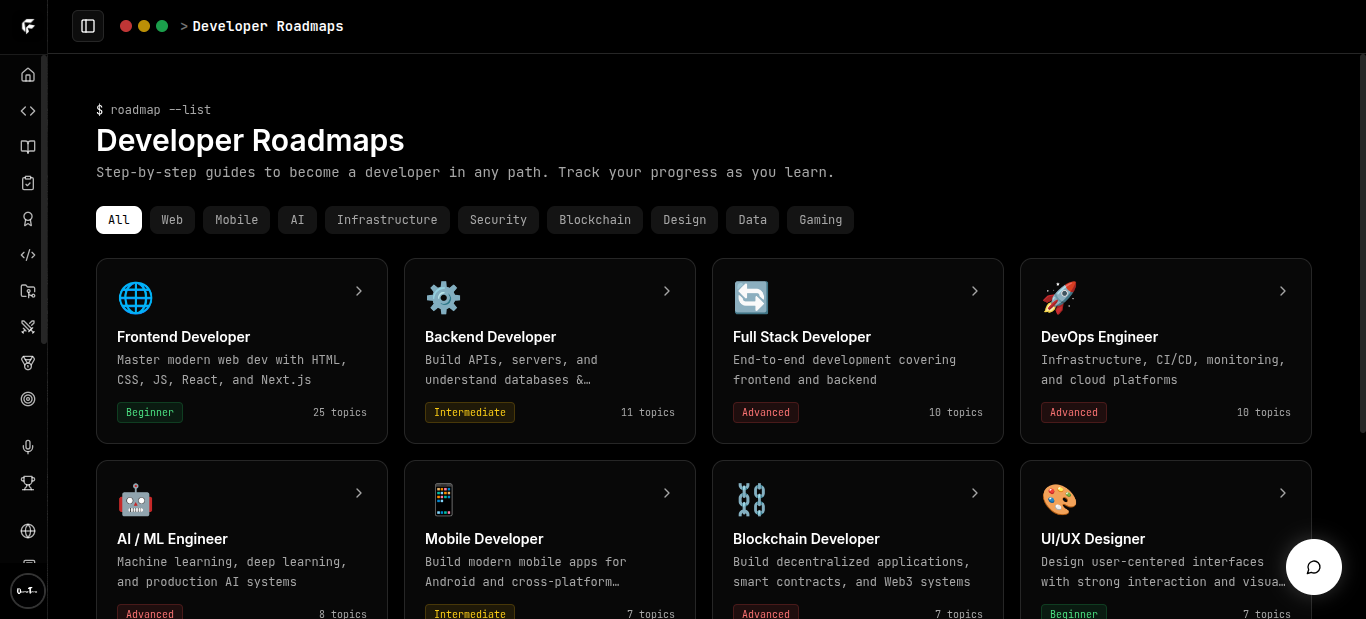Click the microphone icon in the sidebar
The height and width of the screenshot is (619, 1366).
pyautogui.click(x=27, y=446)
